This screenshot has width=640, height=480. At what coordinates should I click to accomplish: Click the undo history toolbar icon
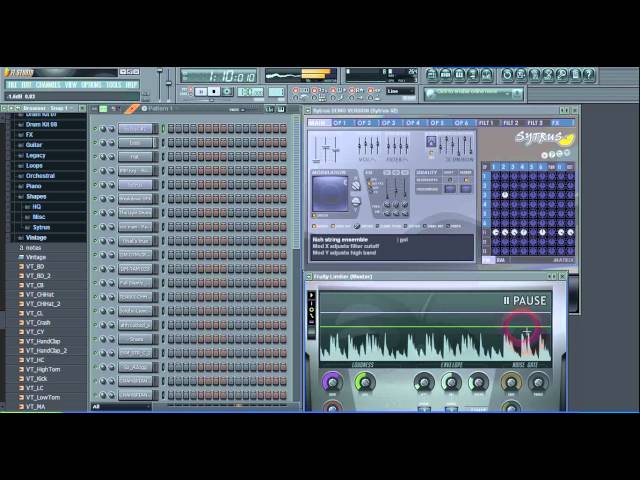(x=507, y=75)
